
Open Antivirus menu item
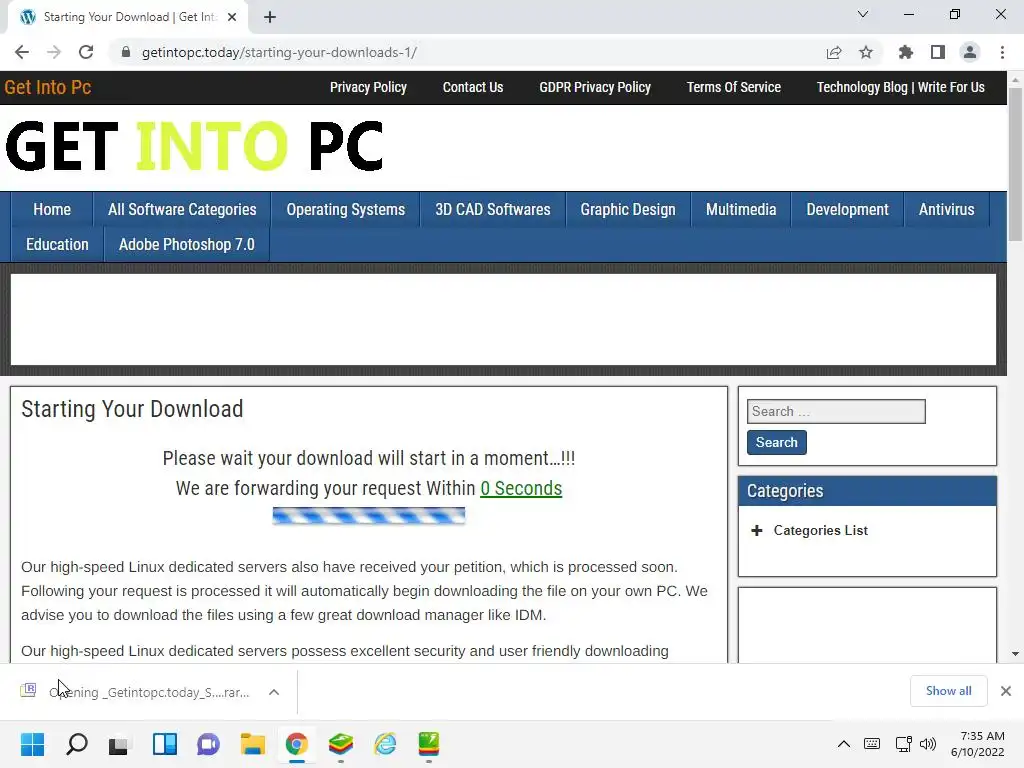tap(946, 210)
